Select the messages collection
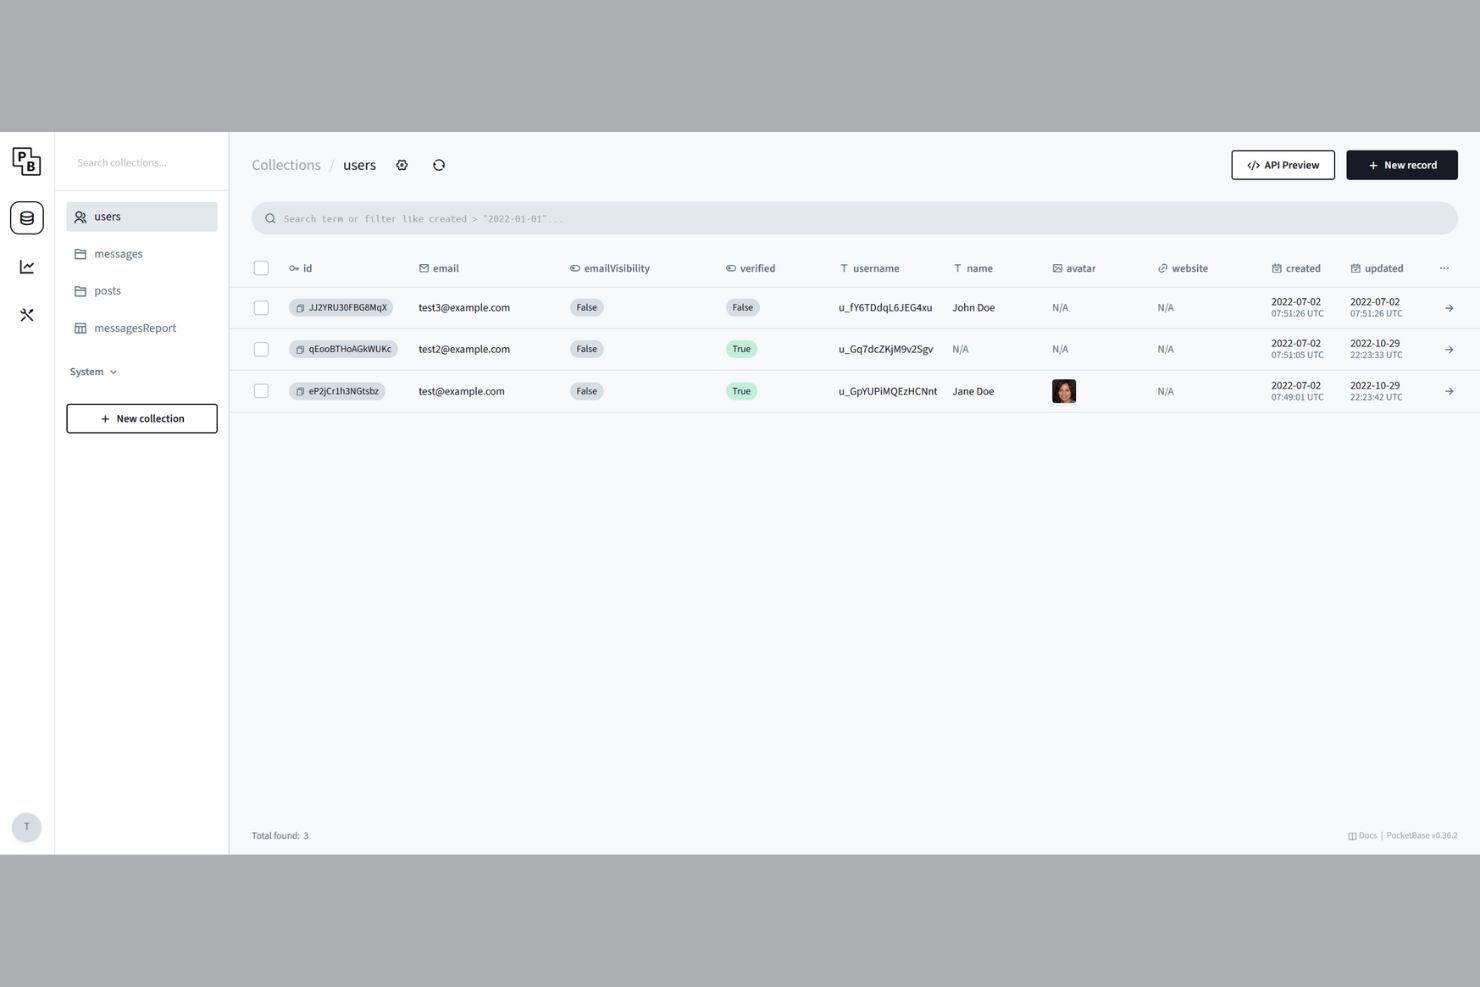The width and height of the screenshot is (1480, 987). (x=118, y=253)
